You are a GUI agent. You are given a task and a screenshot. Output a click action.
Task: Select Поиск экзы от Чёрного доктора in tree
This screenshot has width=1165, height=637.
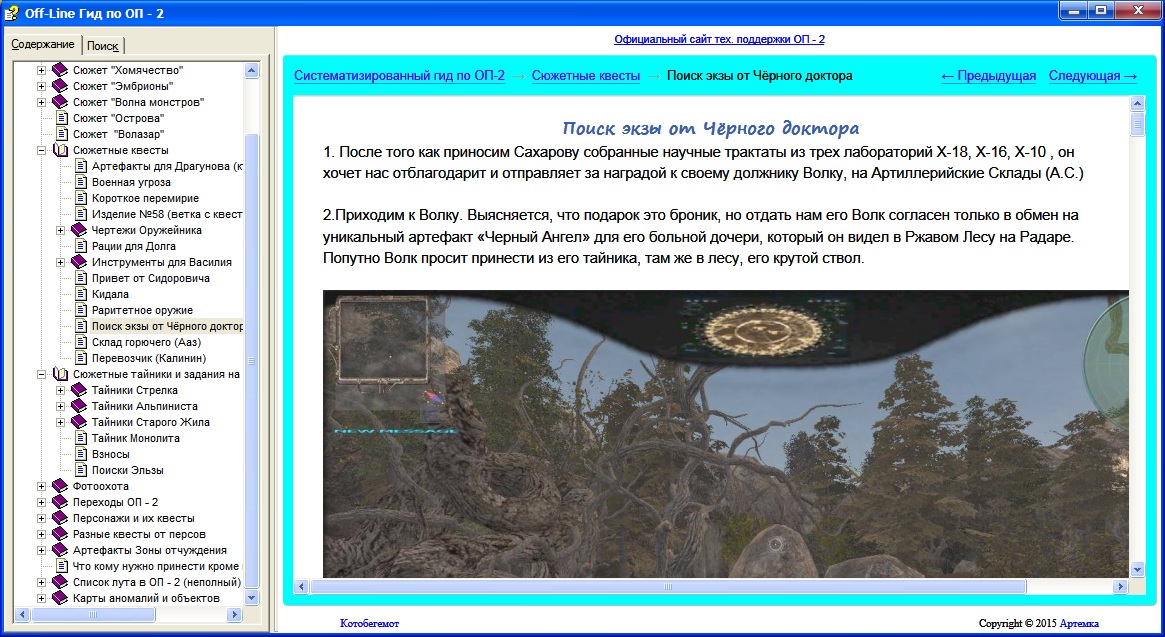[x=167, y=326]
